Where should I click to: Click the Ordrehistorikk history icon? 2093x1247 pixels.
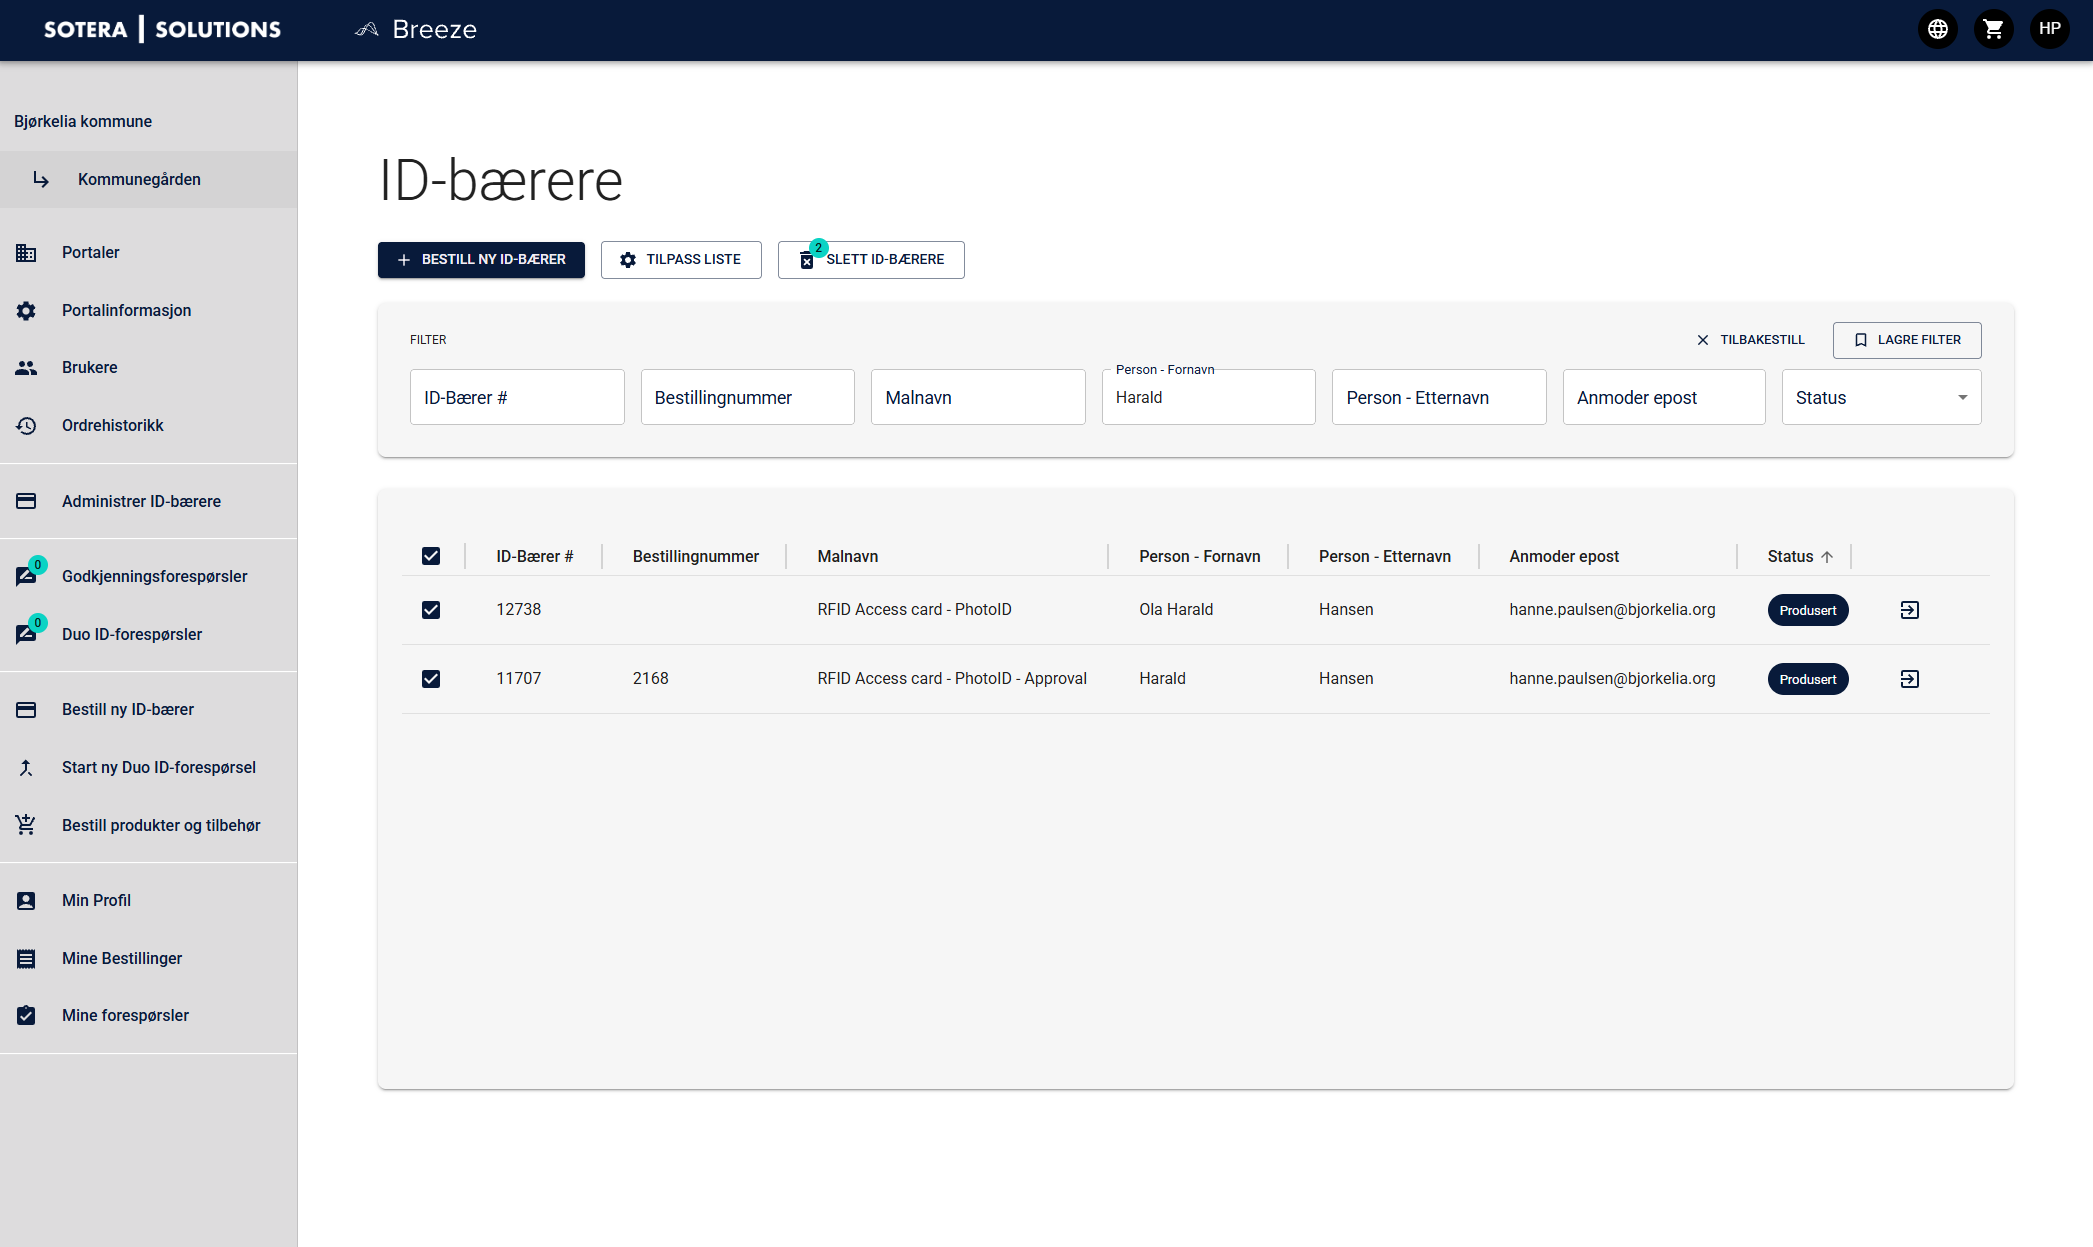click(x=26, y=426)
